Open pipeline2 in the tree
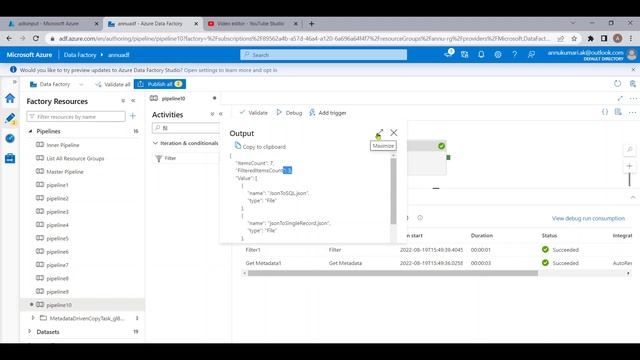640x360 pixels. click(57, 198)
